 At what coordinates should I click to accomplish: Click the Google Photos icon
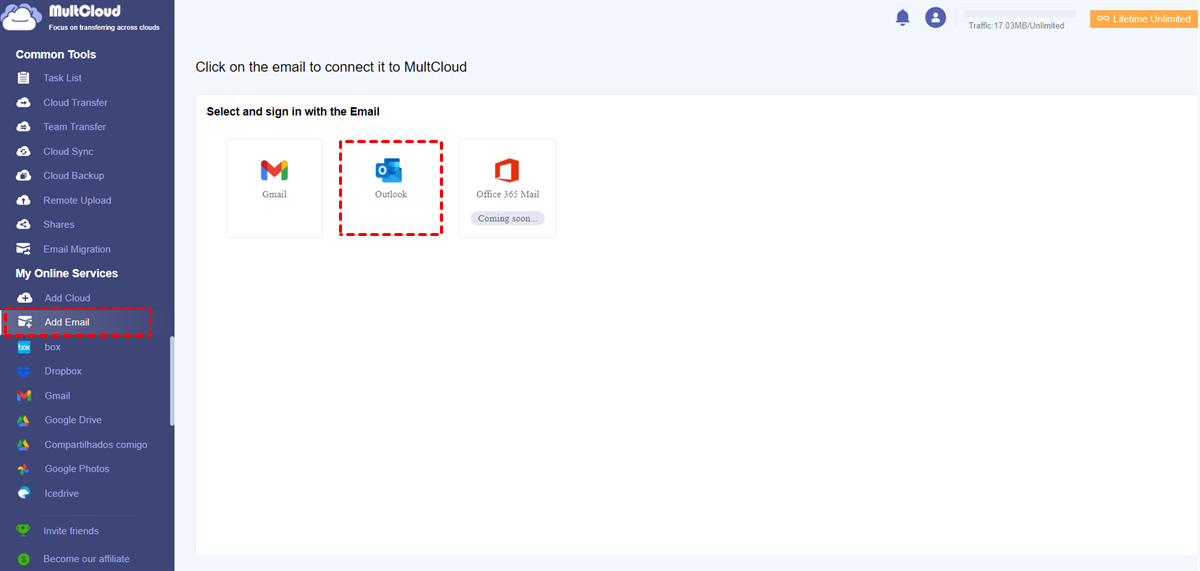click(x=24, y=469)
